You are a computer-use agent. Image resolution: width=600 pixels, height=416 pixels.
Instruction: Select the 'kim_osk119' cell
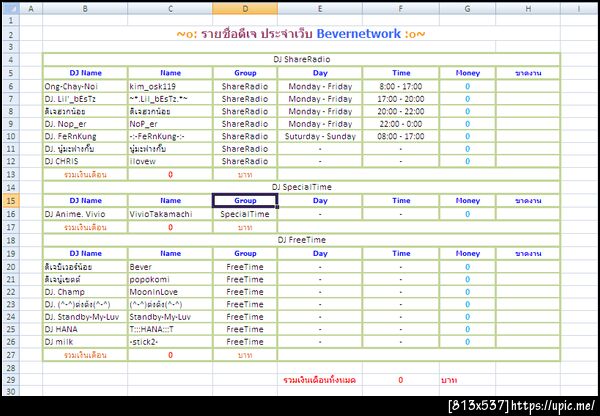pos(170,86)
